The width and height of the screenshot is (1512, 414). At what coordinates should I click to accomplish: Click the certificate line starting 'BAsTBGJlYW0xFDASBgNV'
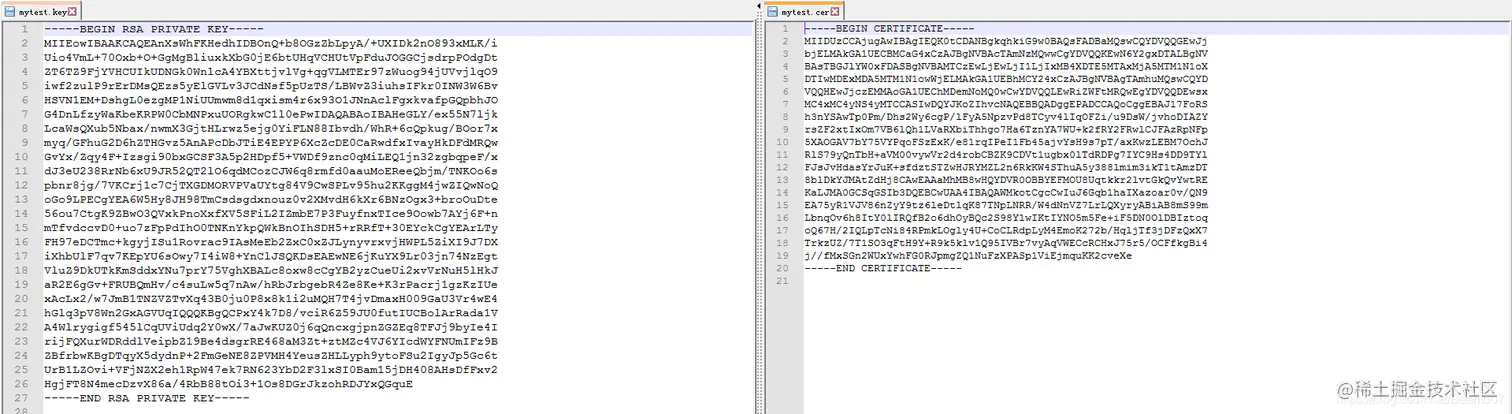pyautogui.click(x=1006, y=65)
